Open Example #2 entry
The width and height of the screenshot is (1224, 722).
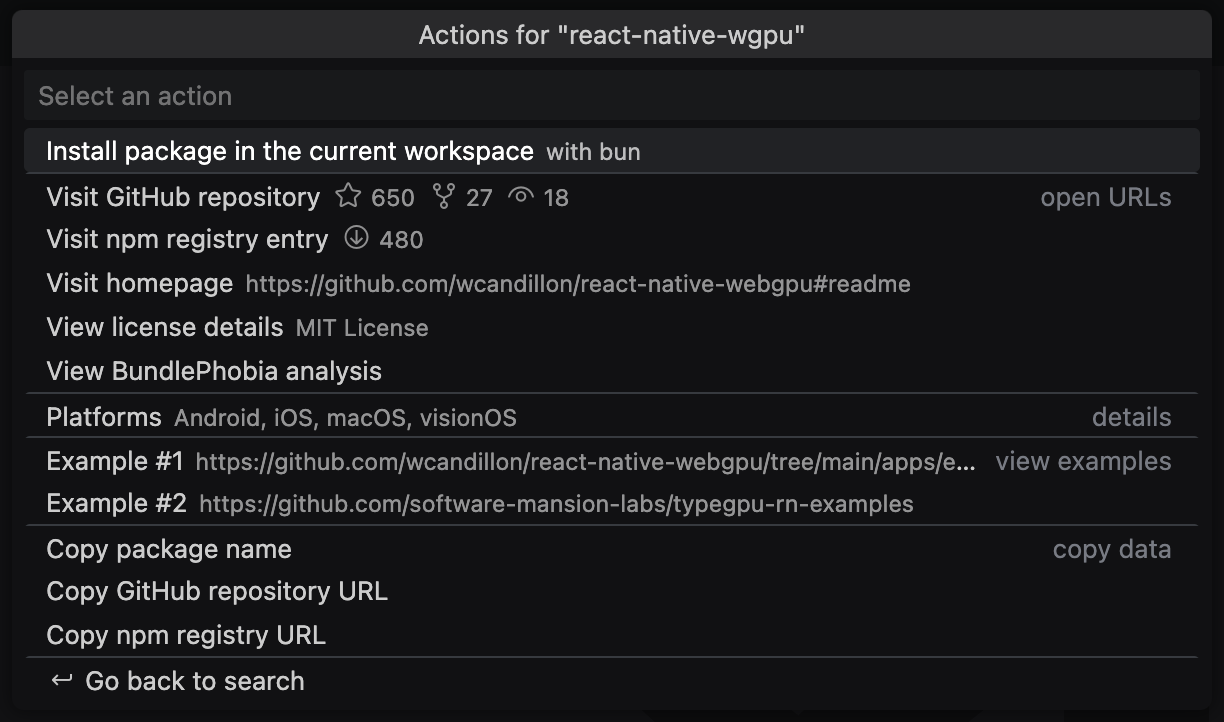(x=611, y=504)
